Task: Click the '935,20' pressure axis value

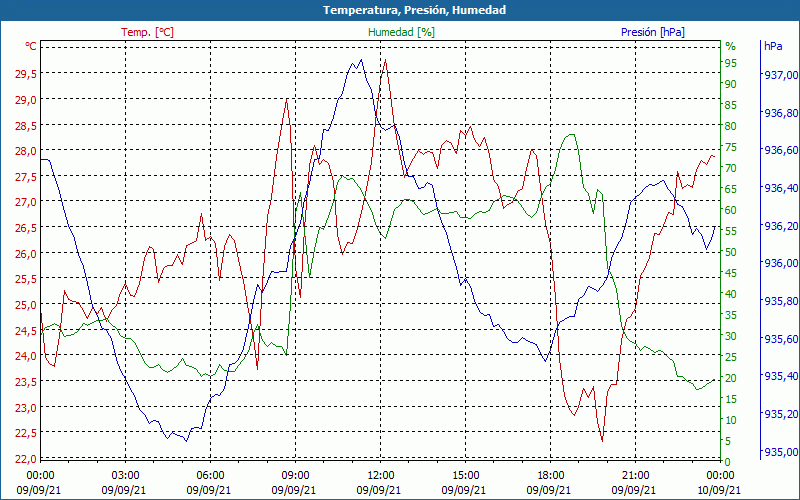Action: click(x=781, y=414)
